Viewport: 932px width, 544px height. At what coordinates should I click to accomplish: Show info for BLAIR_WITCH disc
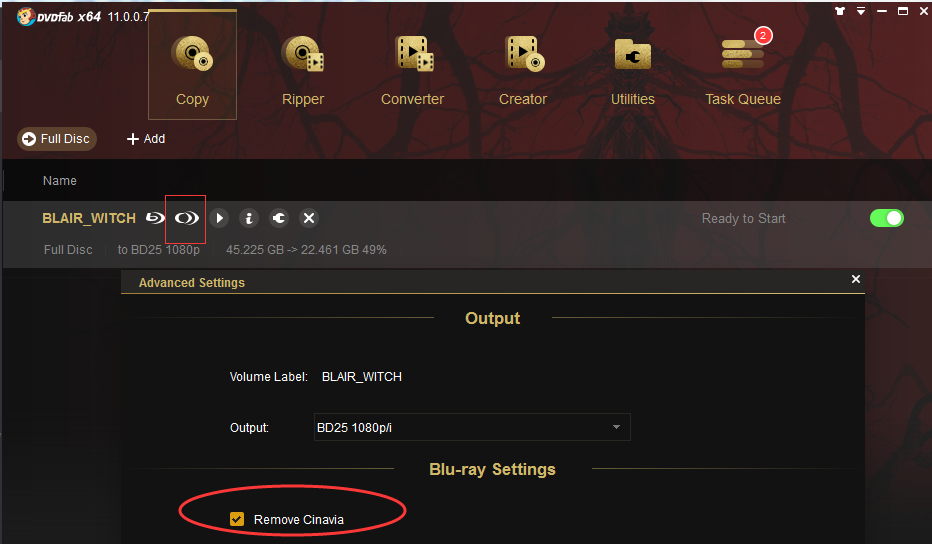pyautogui.click(x=249, y=218)
